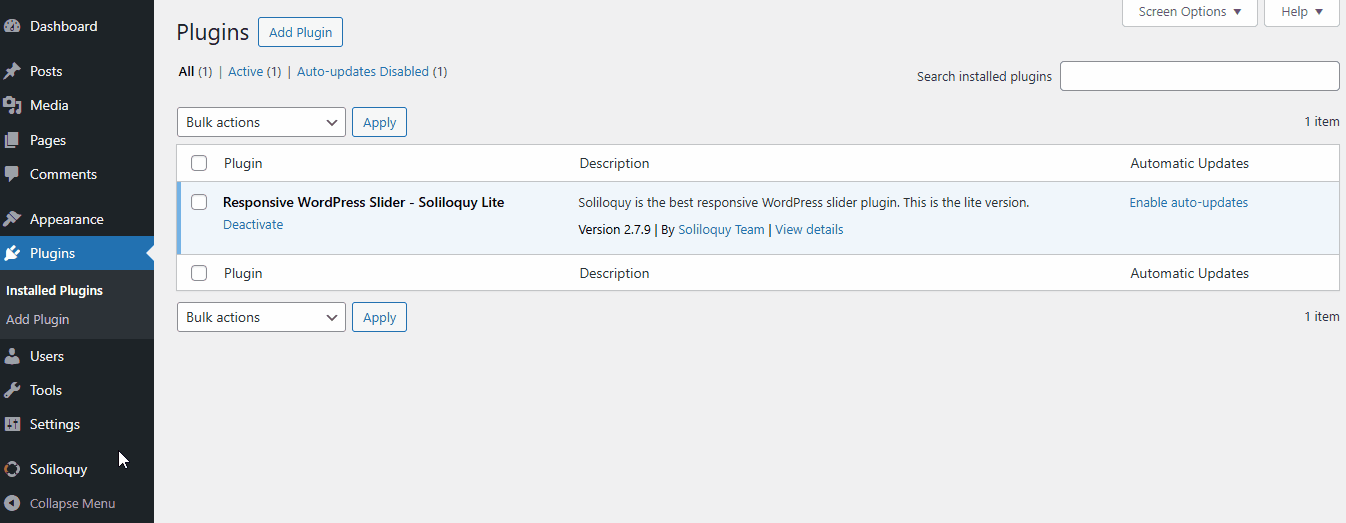Open the bottom Bulk actions dropdown
This screenshot has width=1346, height=523.
[261, 317]
